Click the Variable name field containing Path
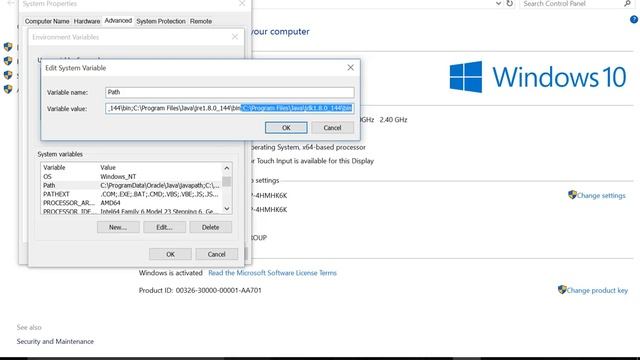 click(230, 92)
